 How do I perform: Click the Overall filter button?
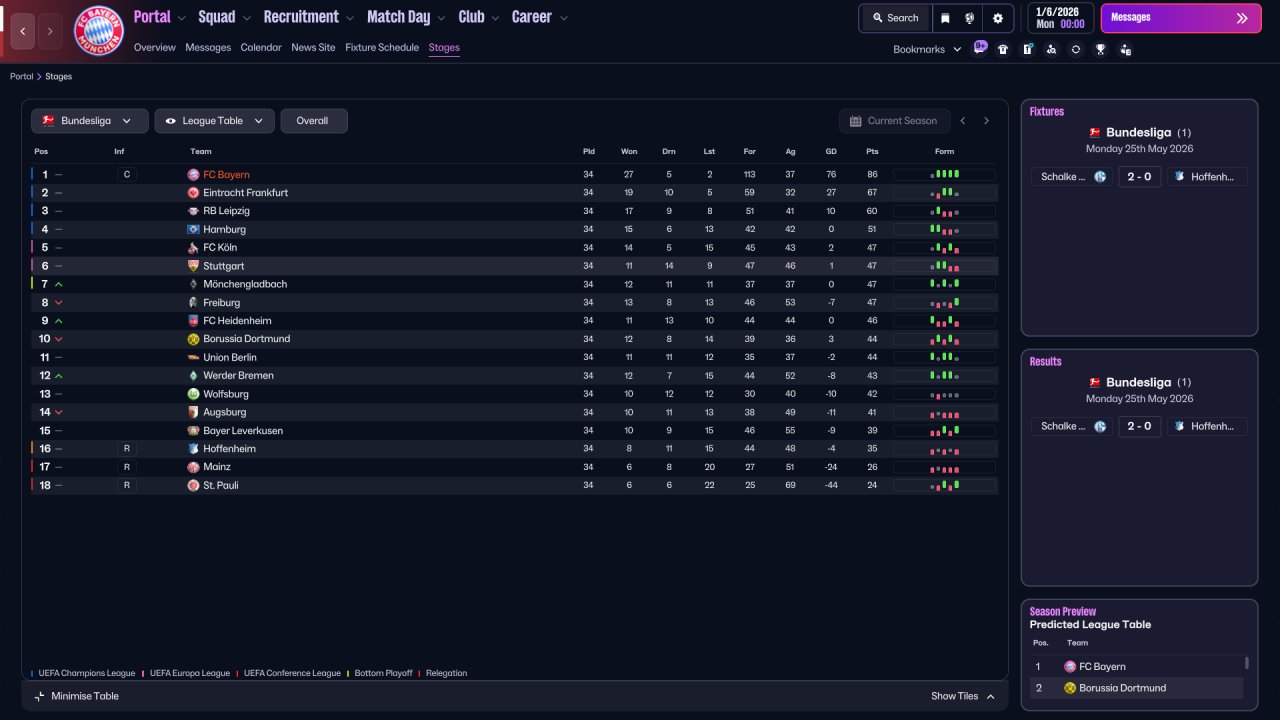pyautogui.click(x=314, y=121)
